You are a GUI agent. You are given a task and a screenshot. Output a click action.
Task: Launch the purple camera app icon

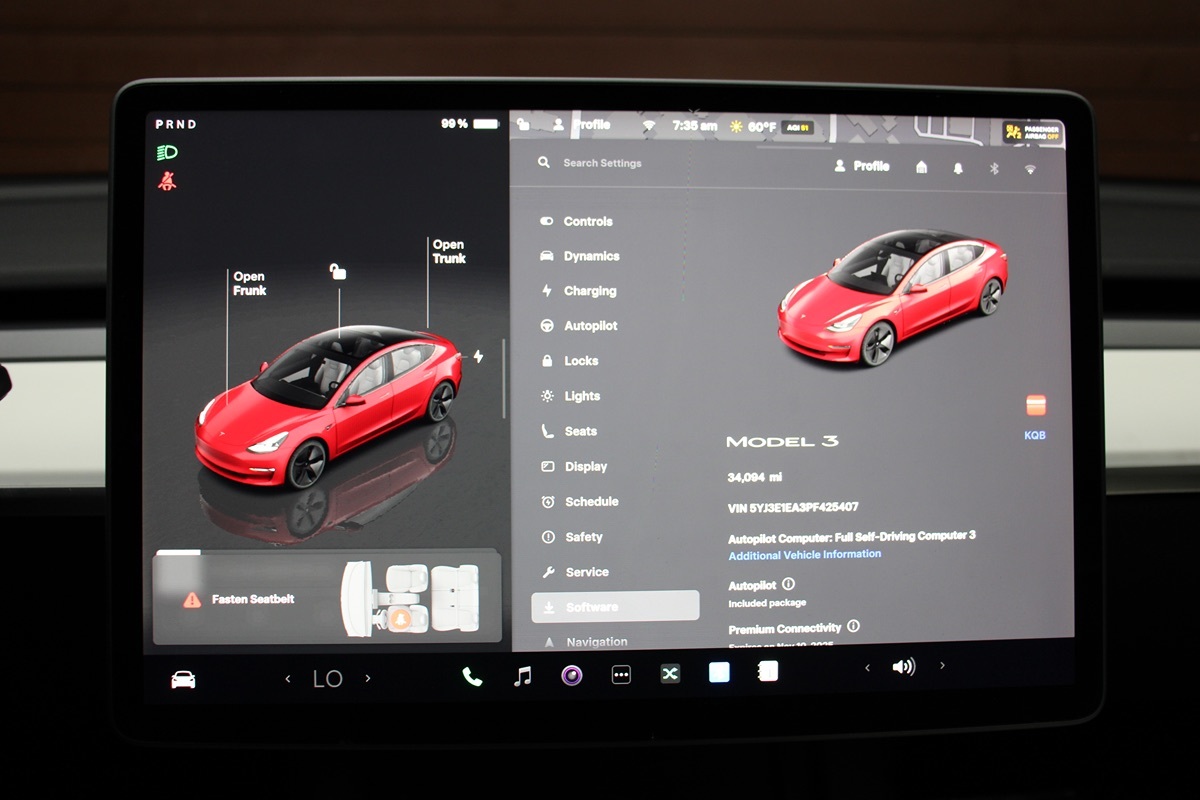pyautogui.click(x=572, y=676)
